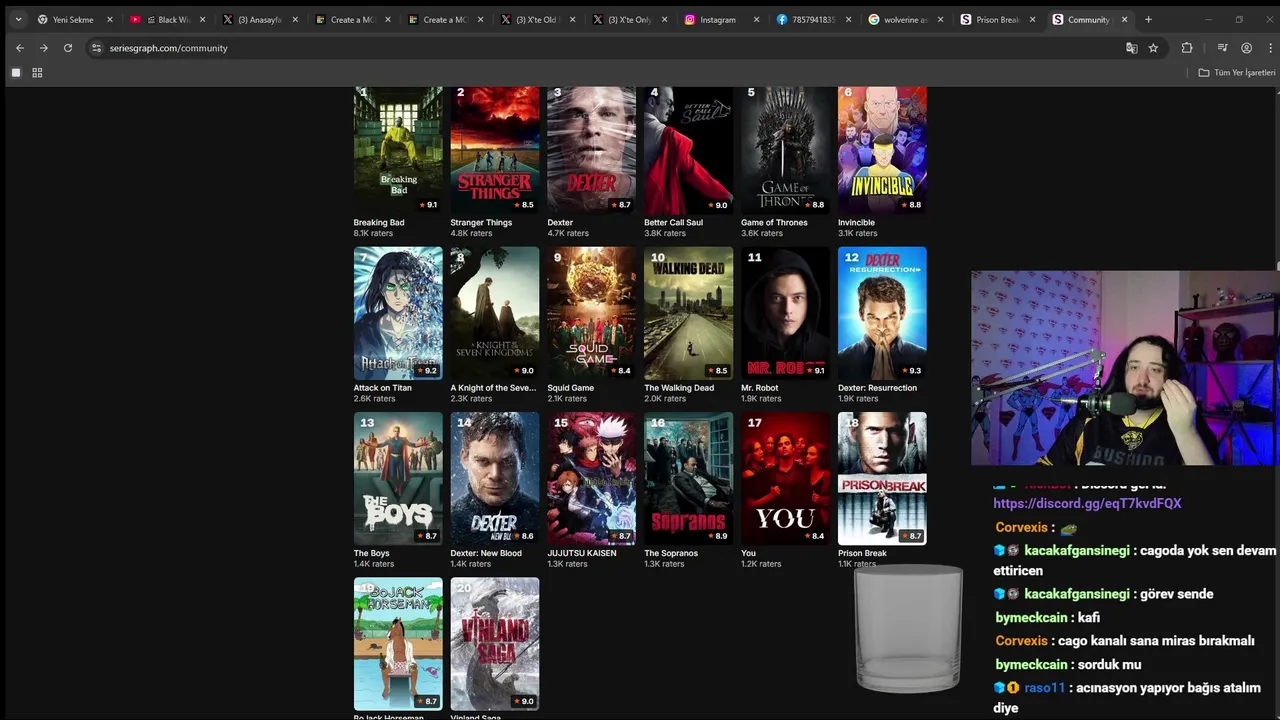This screenshot has height=720, width=1280.
Task: Open the Tüm Yer İşaretleri bookmarks folder
Action: [1237, 73]
